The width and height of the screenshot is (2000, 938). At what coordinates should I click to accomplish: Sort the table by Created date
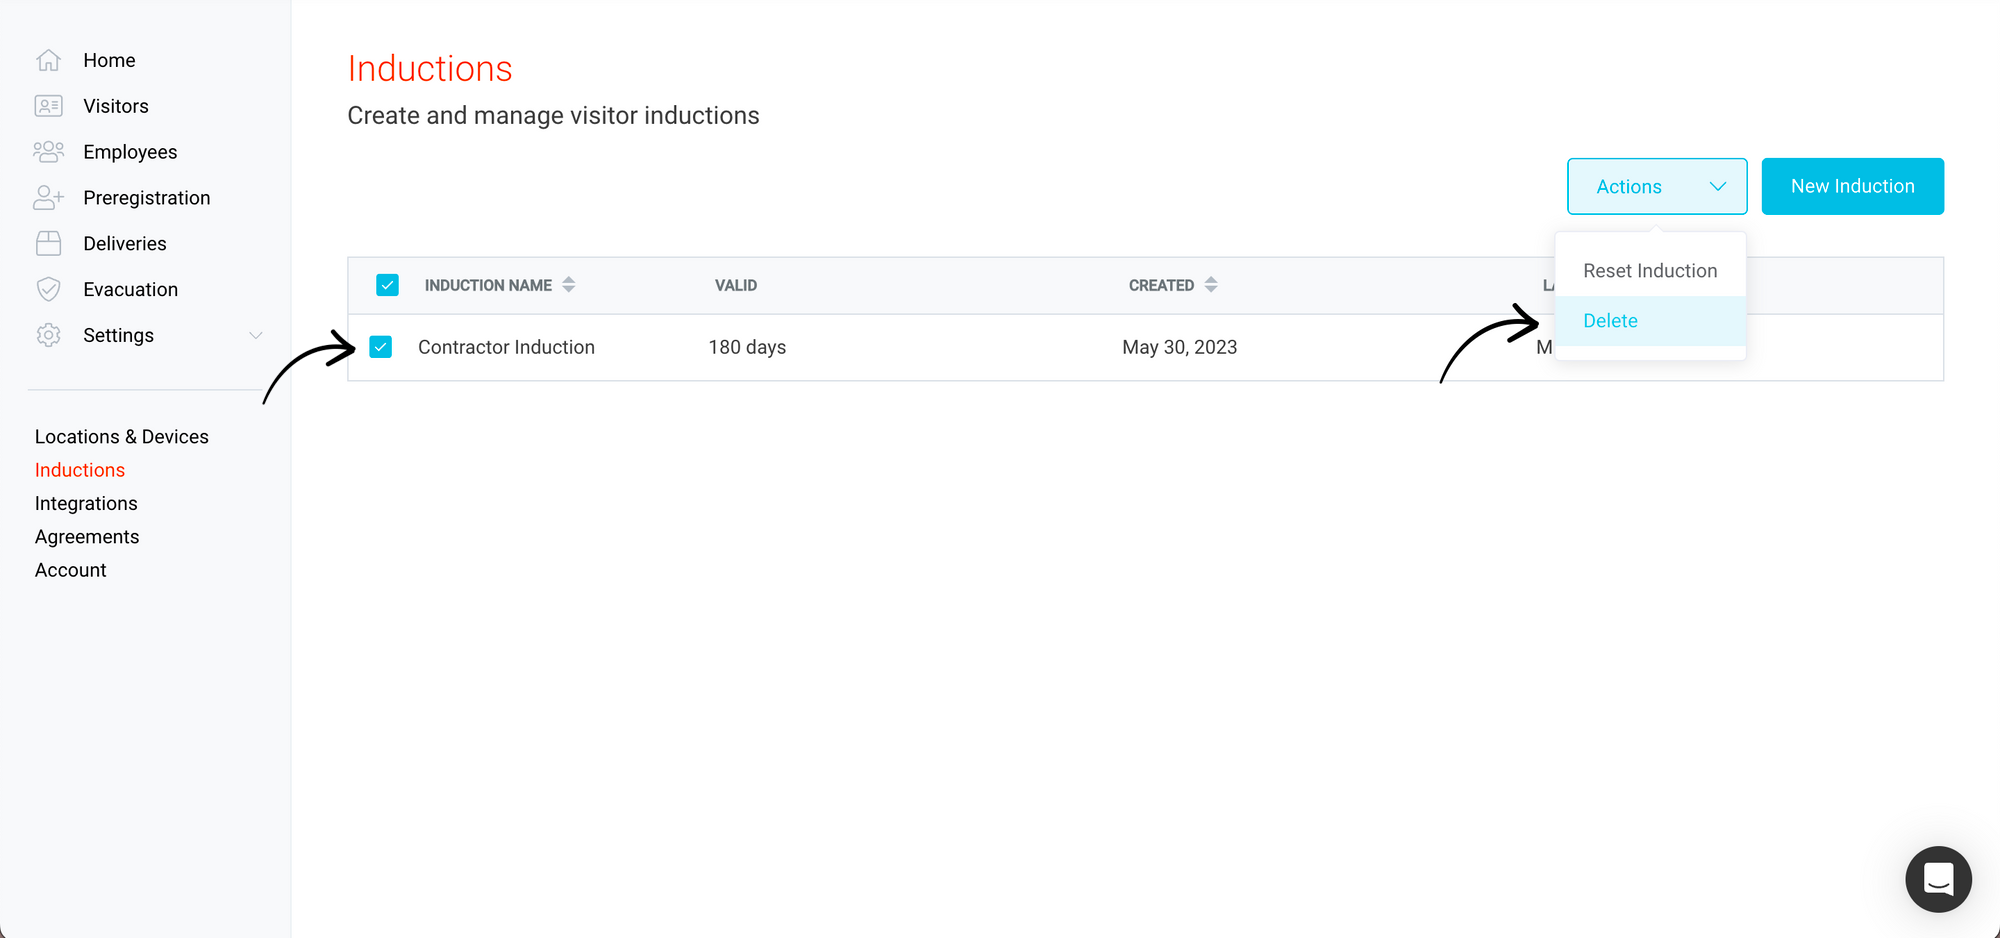click(1210, 284)
